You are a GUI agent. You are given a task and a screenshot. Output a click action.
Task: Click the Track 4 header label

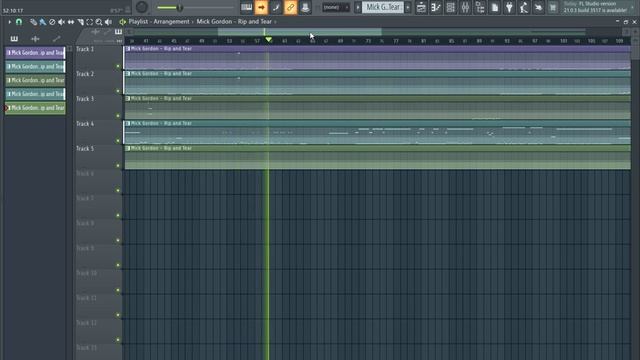(x=85, y=124)
